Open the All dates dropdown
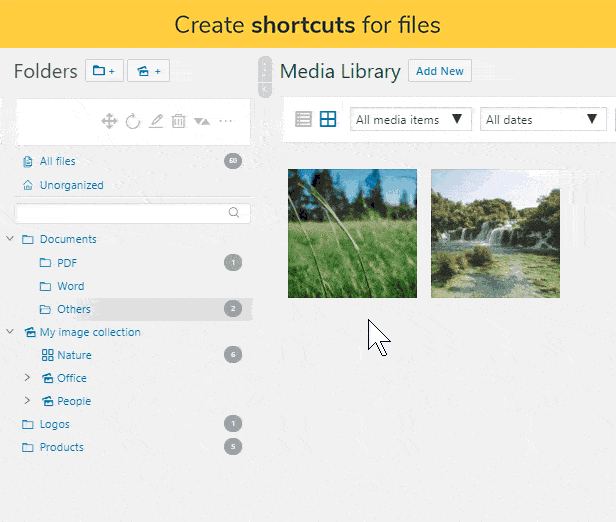This screenshot has width=616, height=522. (x=541, y=120)
